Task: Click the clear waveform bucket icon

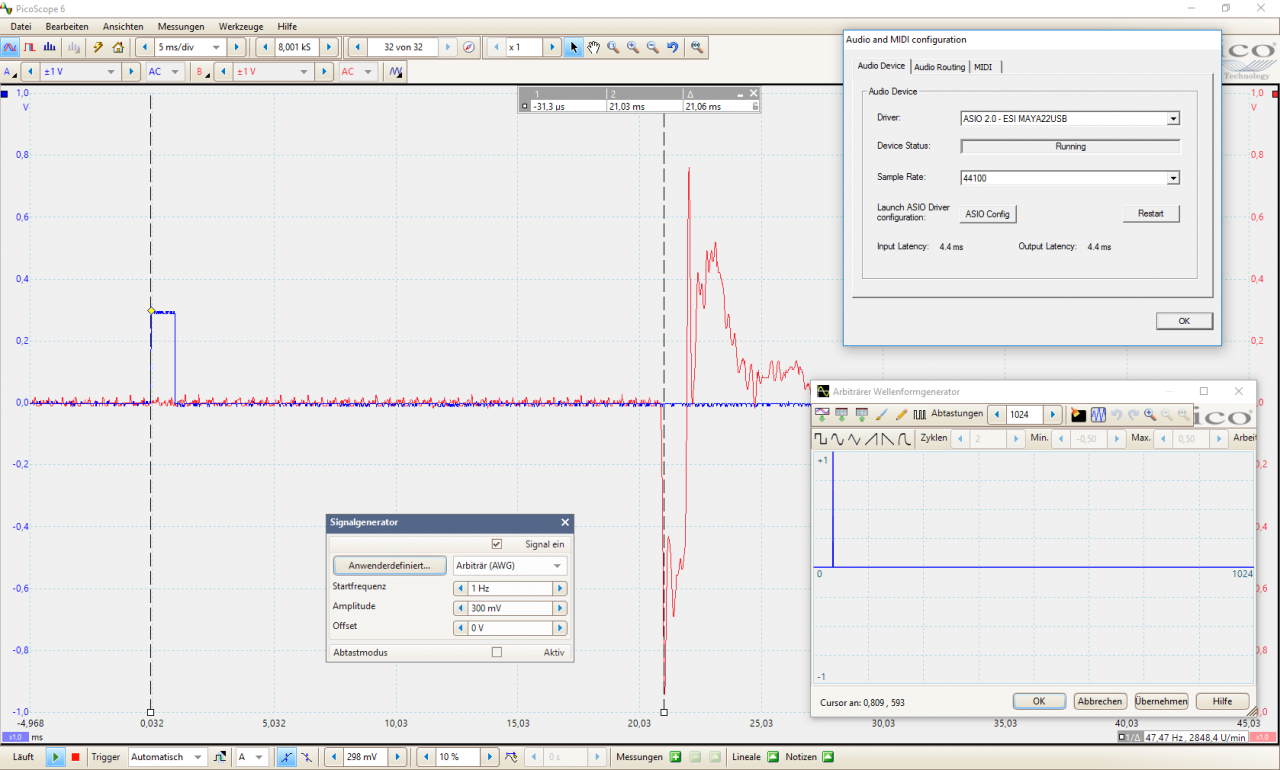Action: [x=1078, y=414]
